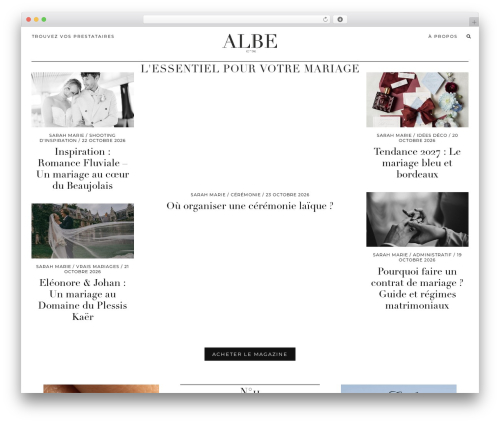Reload page with browser refresh icon
The height and width of the screenshot is (423, 500).
click(325, 20)
